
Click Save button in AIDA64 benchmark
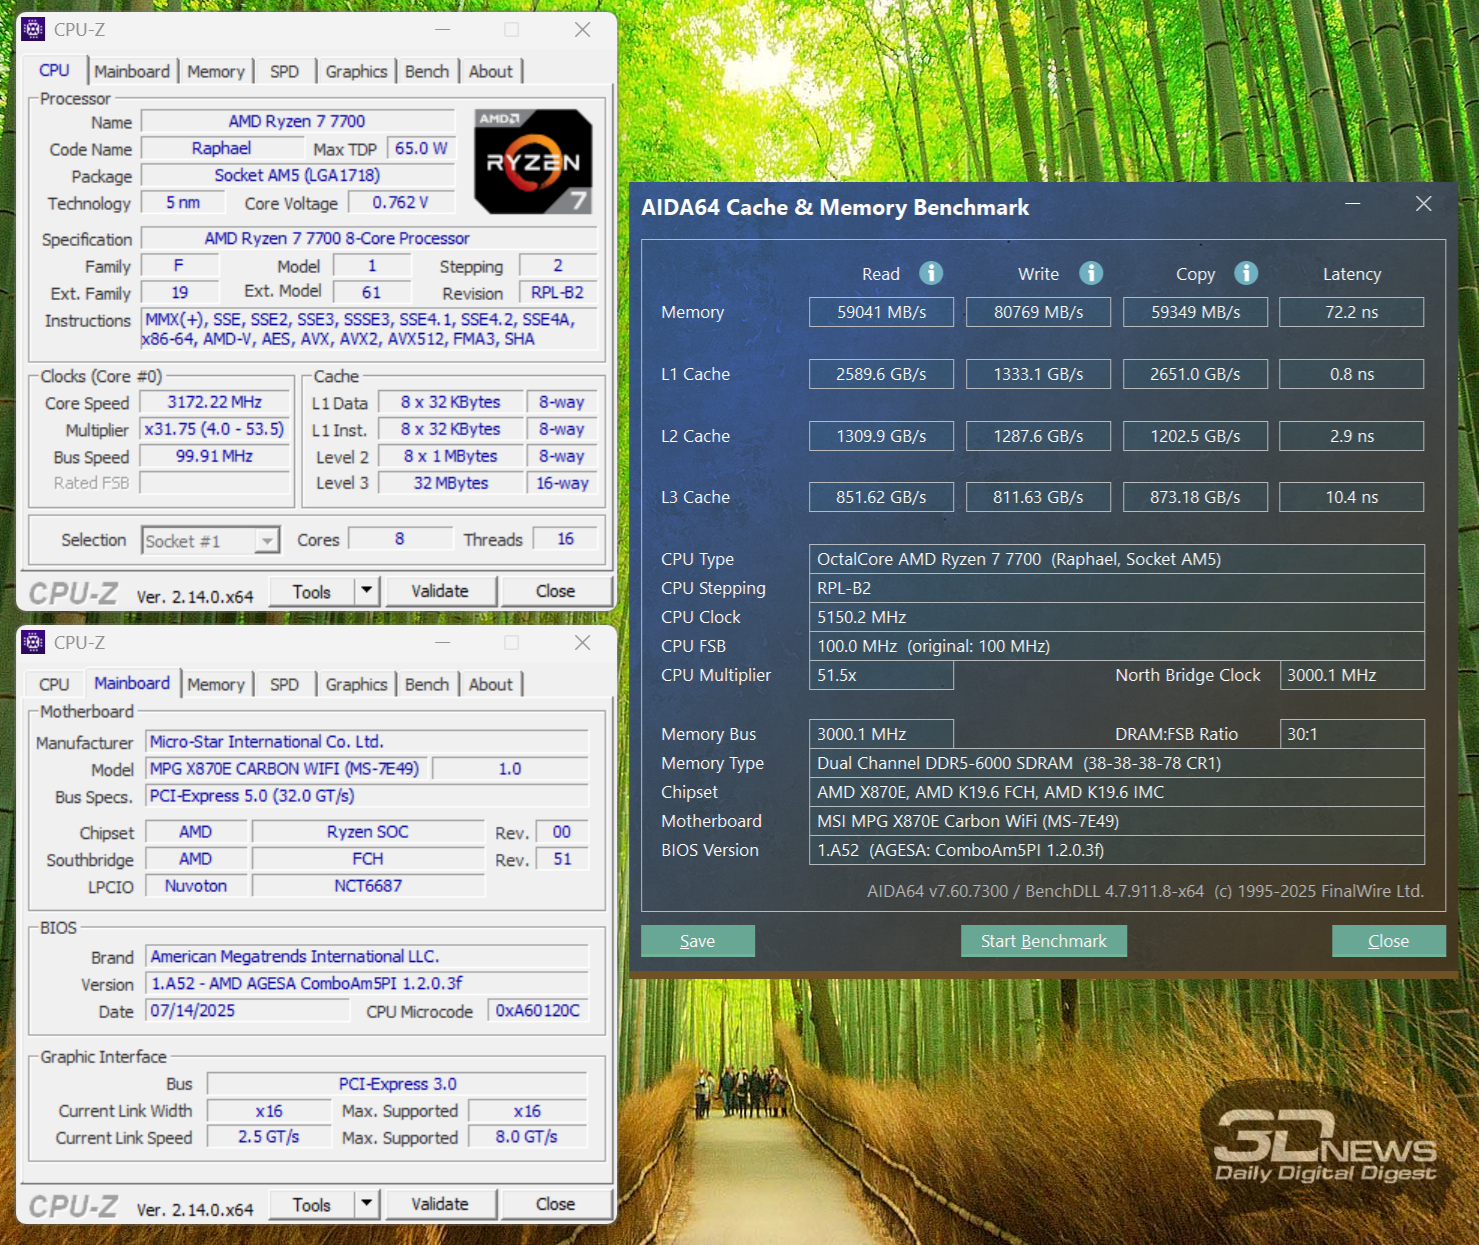(697, 941)
